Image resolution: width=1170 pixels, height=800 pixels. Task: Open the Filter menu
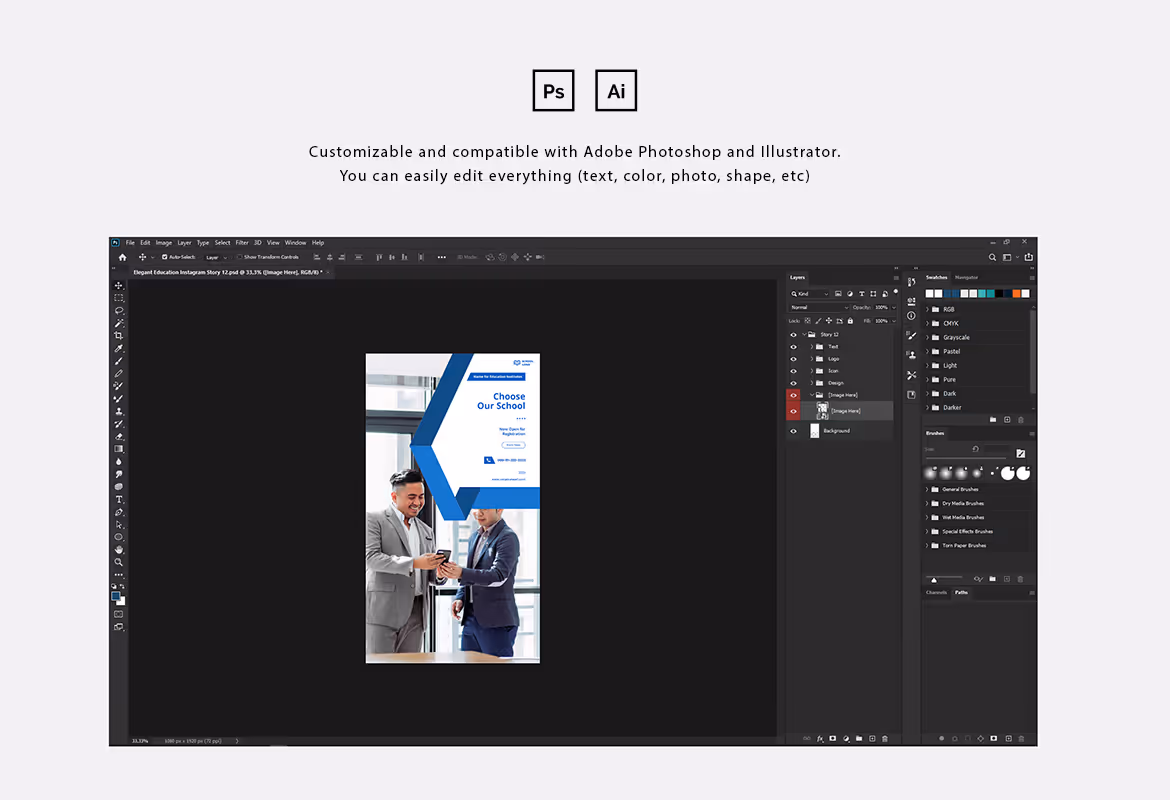click(242, 243)
